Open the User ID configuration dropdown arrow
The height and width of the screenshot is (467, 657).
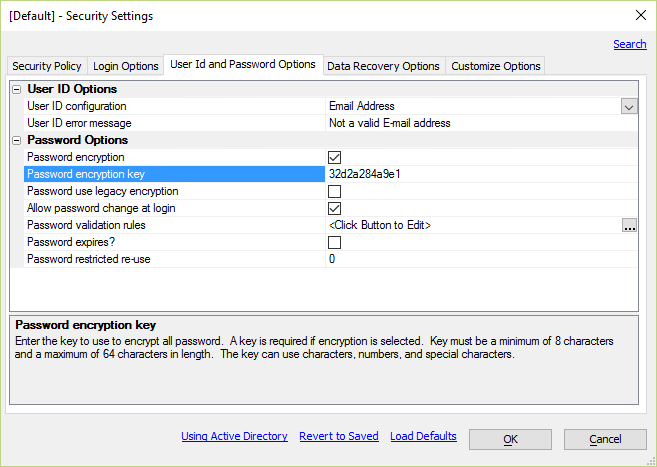tap(629, 106)
